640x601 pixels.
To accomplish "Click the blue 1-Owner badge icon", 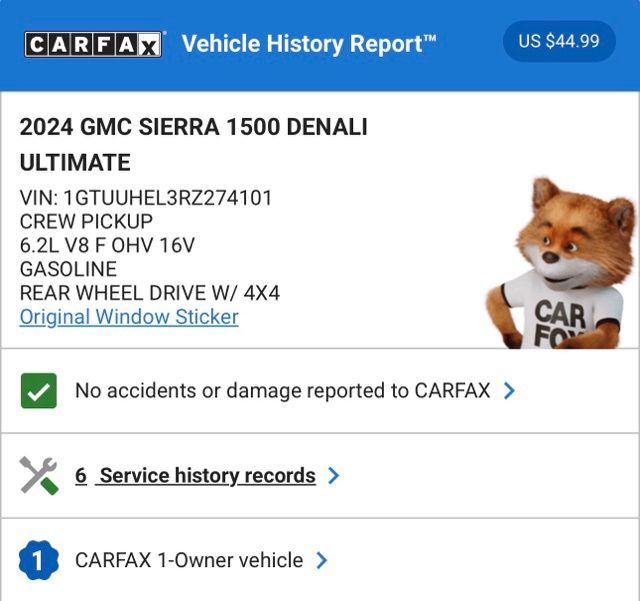I will click(38, 561).
